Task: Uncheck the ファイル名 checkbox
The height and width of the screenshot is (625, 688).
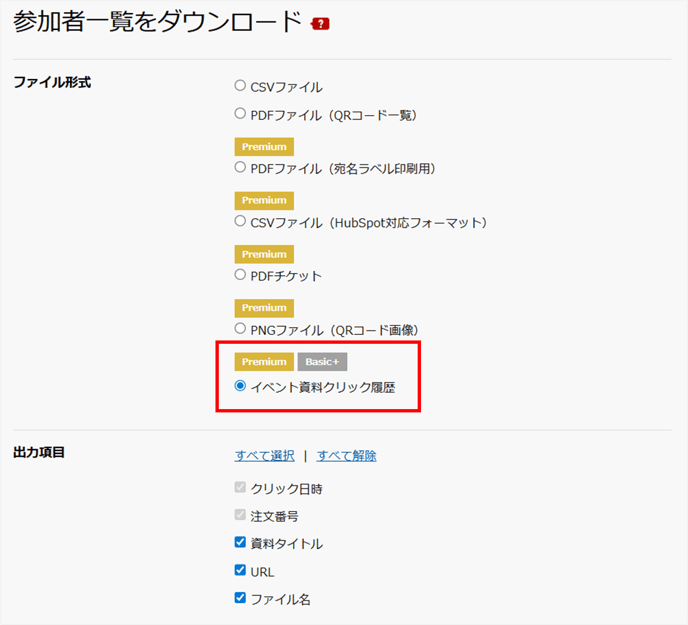Action: click(x=240, y=598)
